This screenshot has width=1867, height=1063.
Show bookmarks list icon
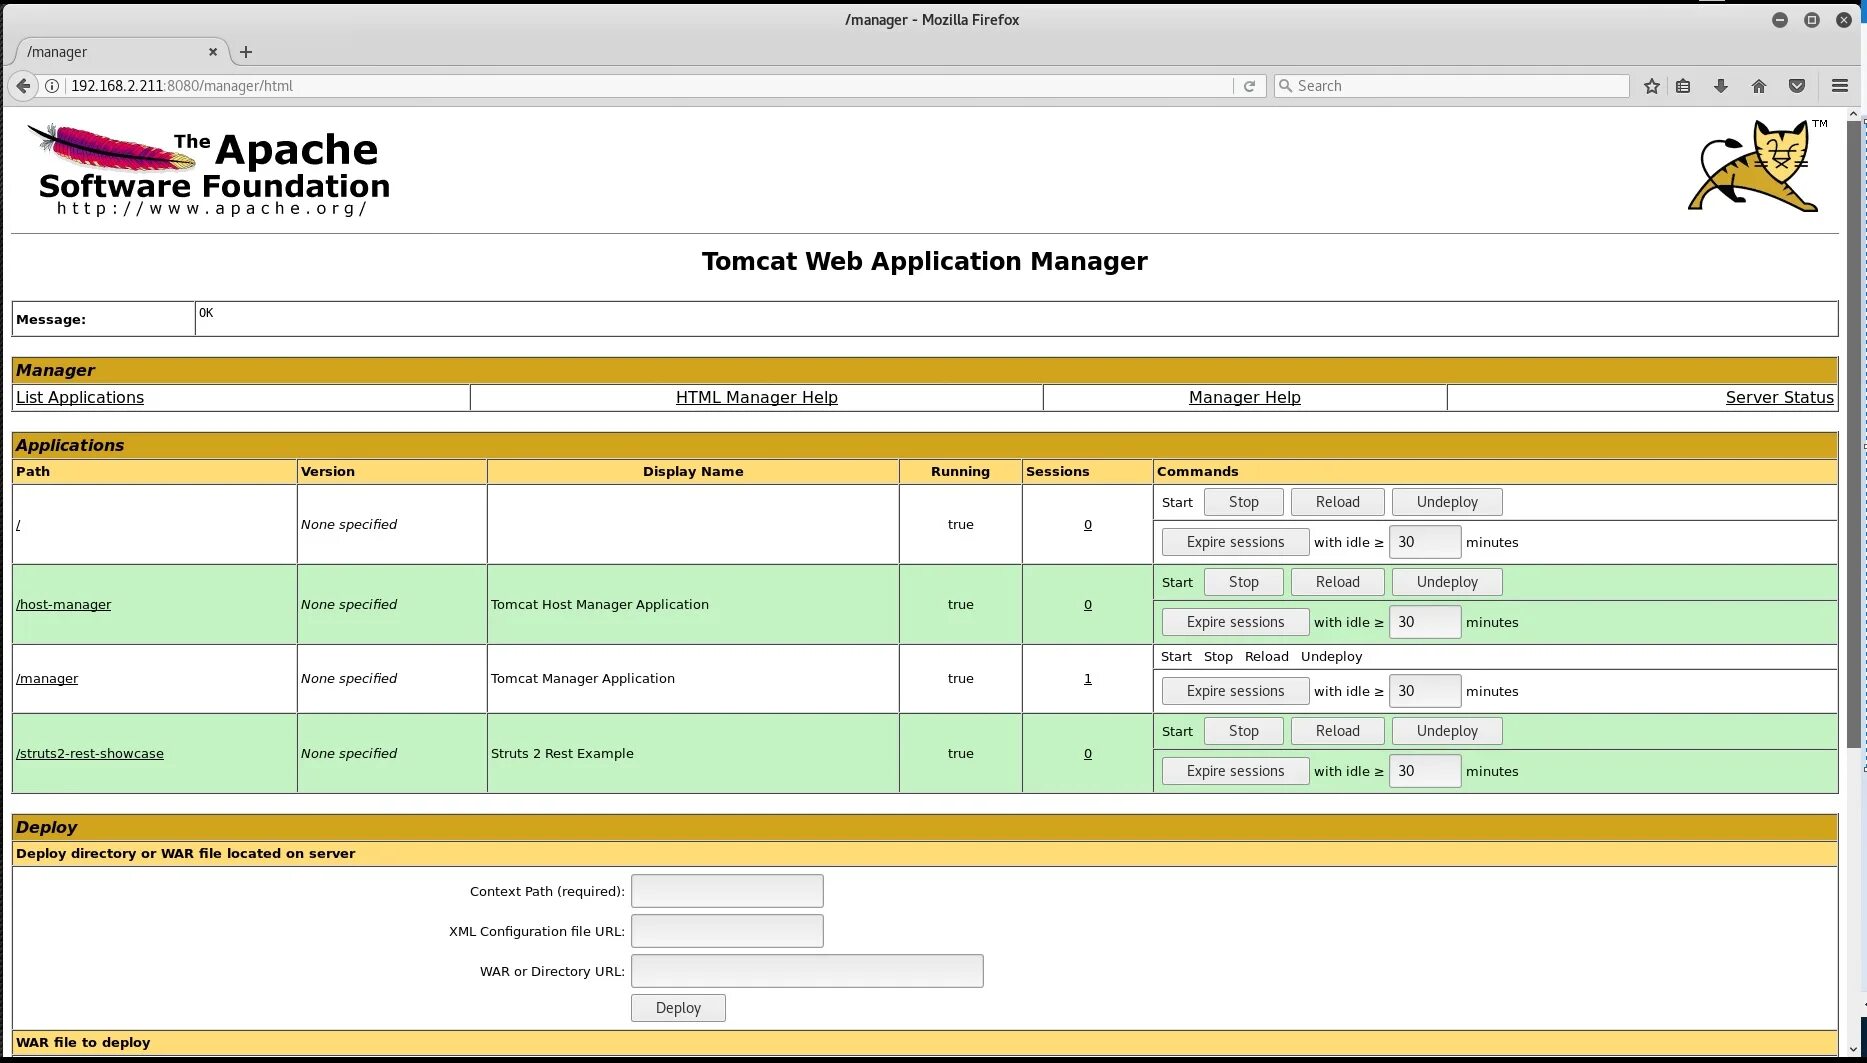click(1683, 86)
